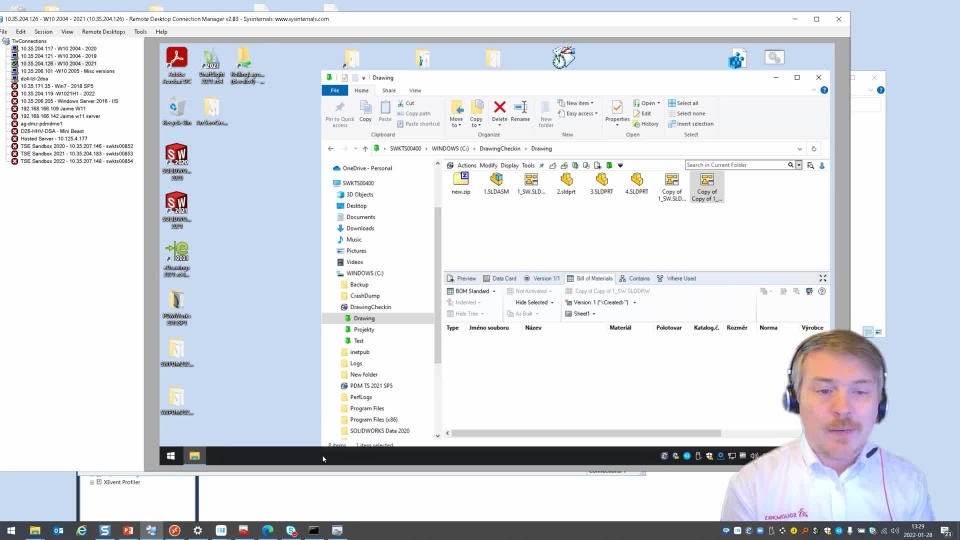Viewport: 960px width, 540px height.
Task: Open the Easy access dropdown
Action: (577, 113)
